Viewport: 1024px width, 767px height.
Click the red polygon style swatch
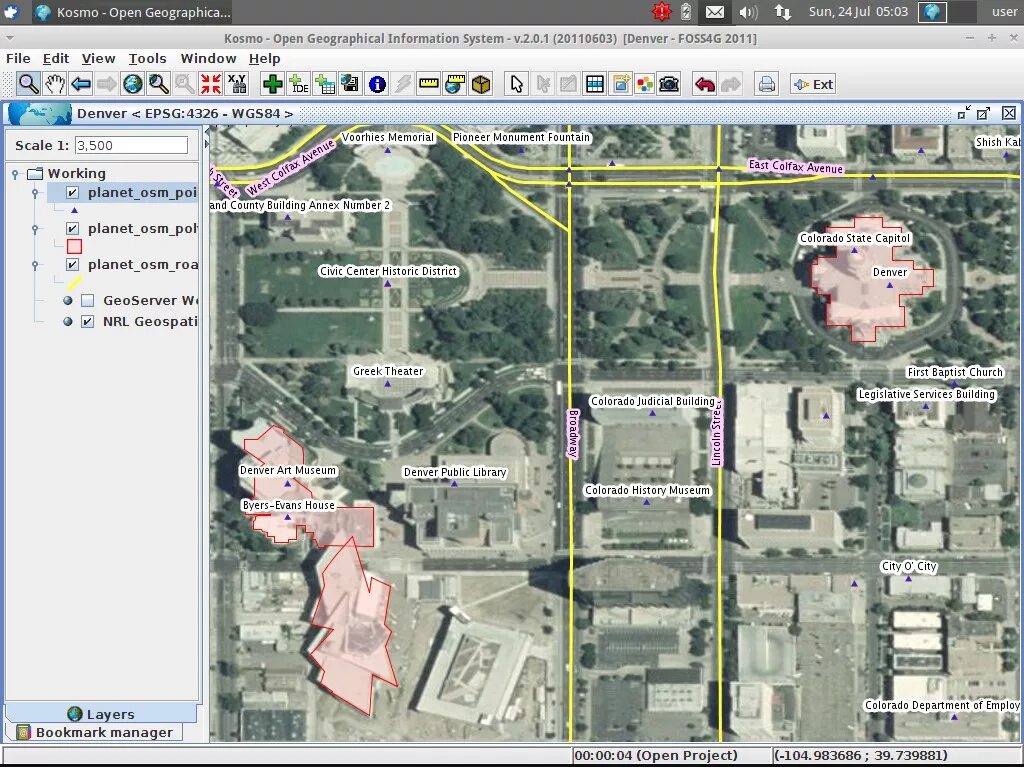click(74, 246)
